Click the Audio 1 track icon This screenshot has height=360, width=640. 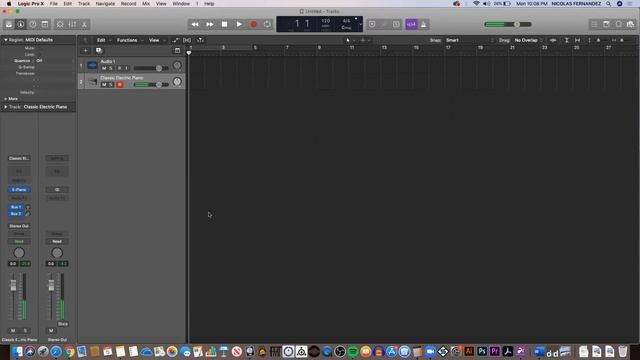click(x=92, y=65)
